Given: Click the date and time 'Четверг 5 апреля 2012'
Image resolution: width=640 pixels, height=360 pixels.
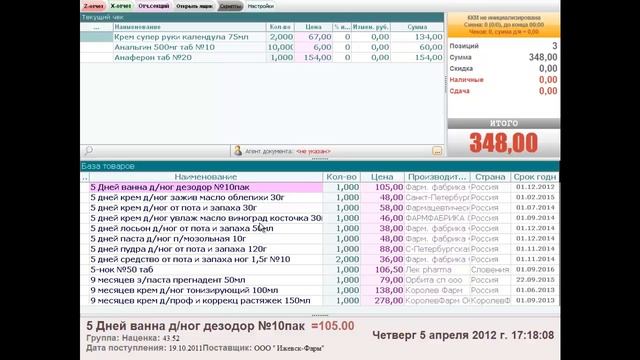Looking at the screenshot, I should [463, 335].
